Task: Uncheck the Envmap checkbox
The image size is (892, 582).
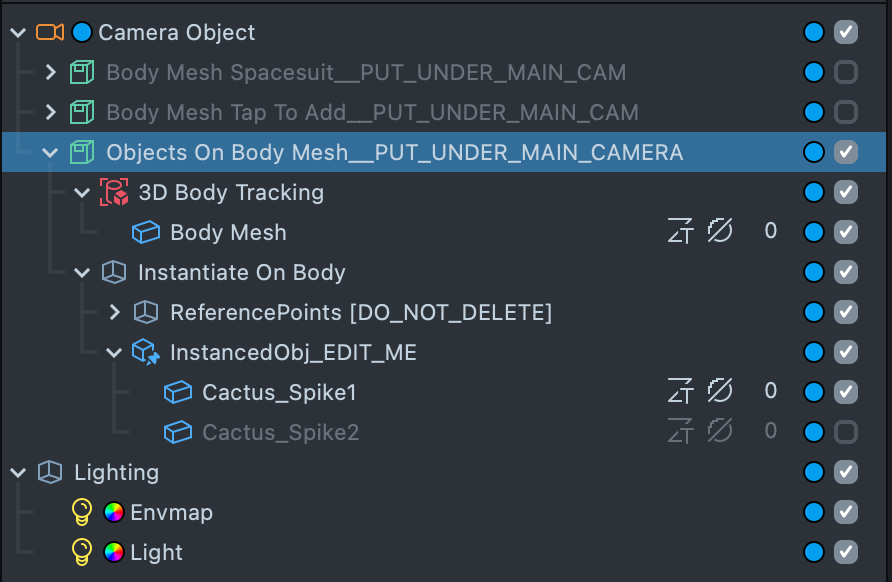Action: 846,512
